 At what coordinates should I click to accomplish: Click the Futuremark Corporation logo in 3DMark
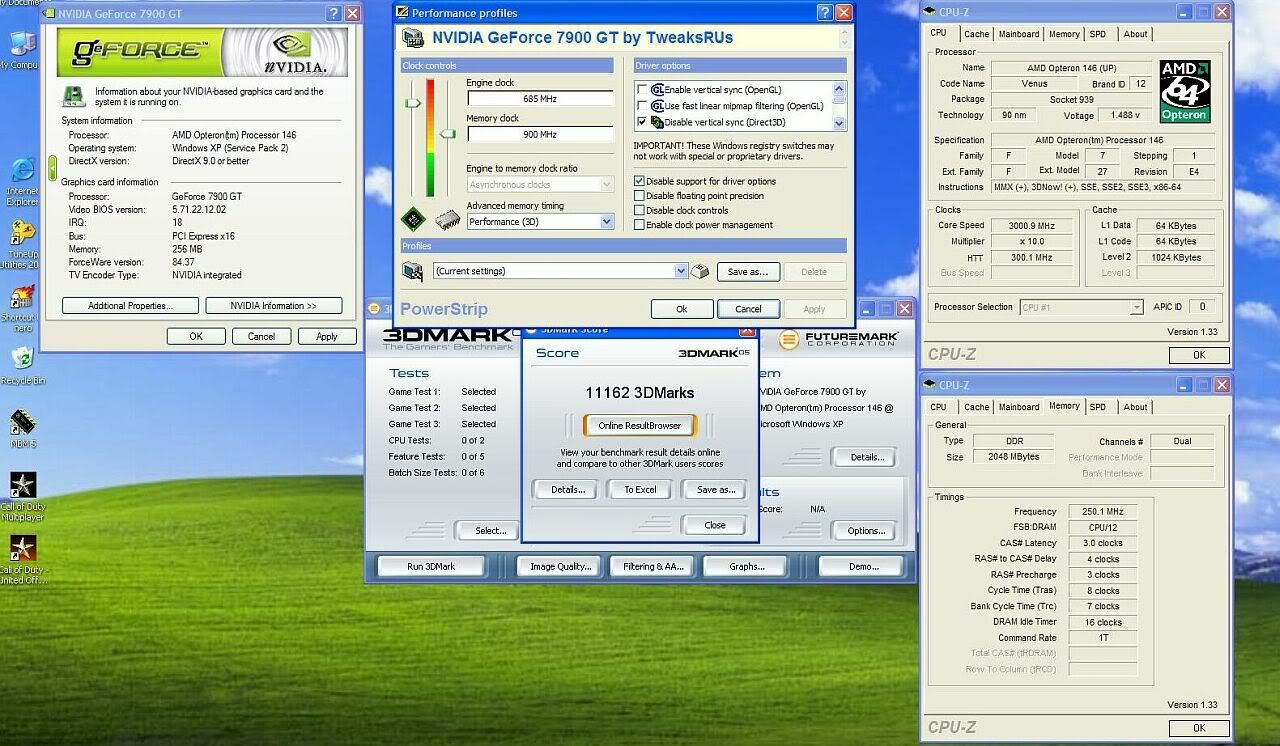(x=838, y=339)
